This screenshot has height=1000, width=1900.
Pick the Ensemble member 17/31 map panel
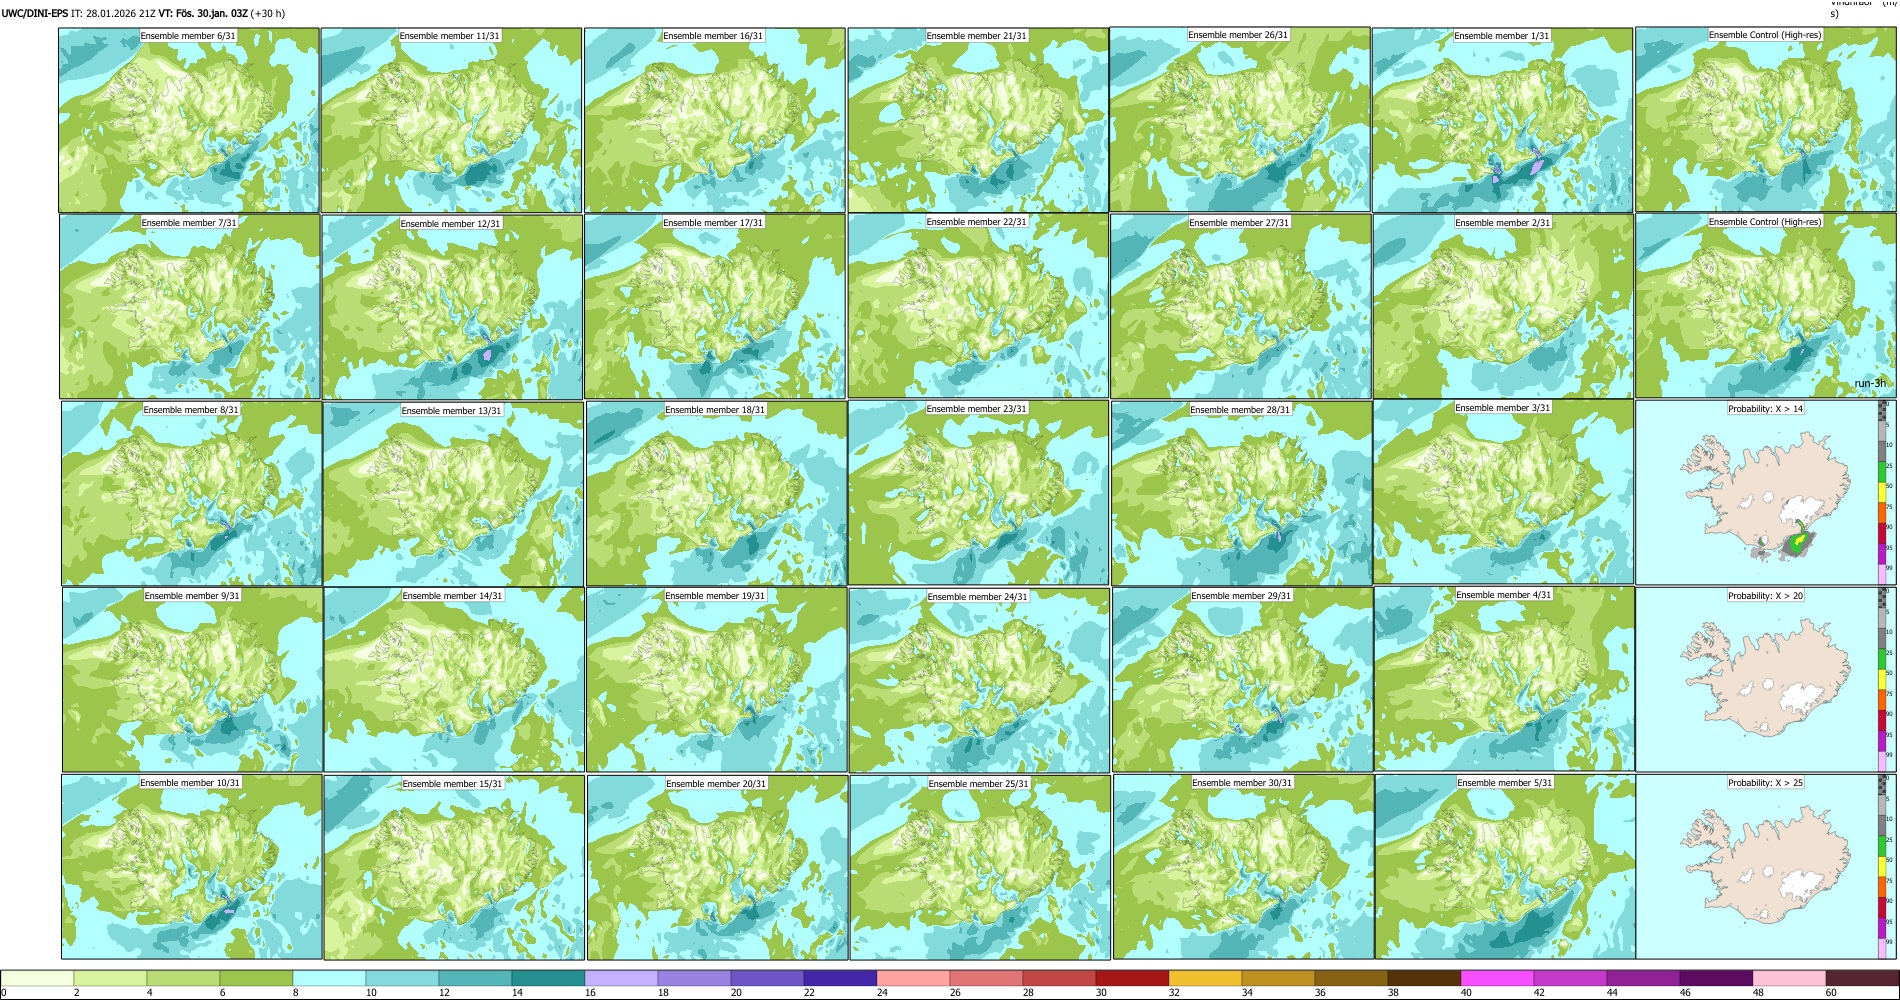(x=714, y=307)
